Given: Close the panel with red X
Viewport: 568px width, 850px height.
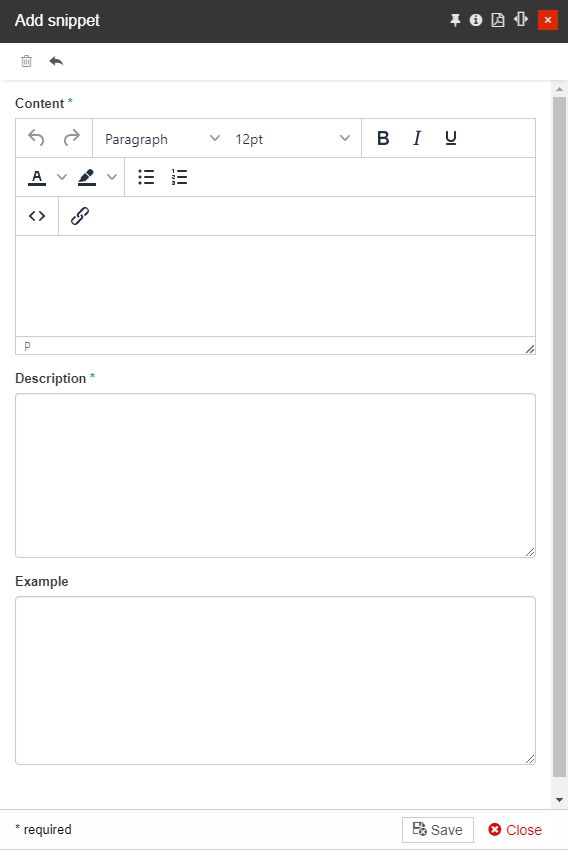Looking at the screenshot, I should (x=548, y=20).
